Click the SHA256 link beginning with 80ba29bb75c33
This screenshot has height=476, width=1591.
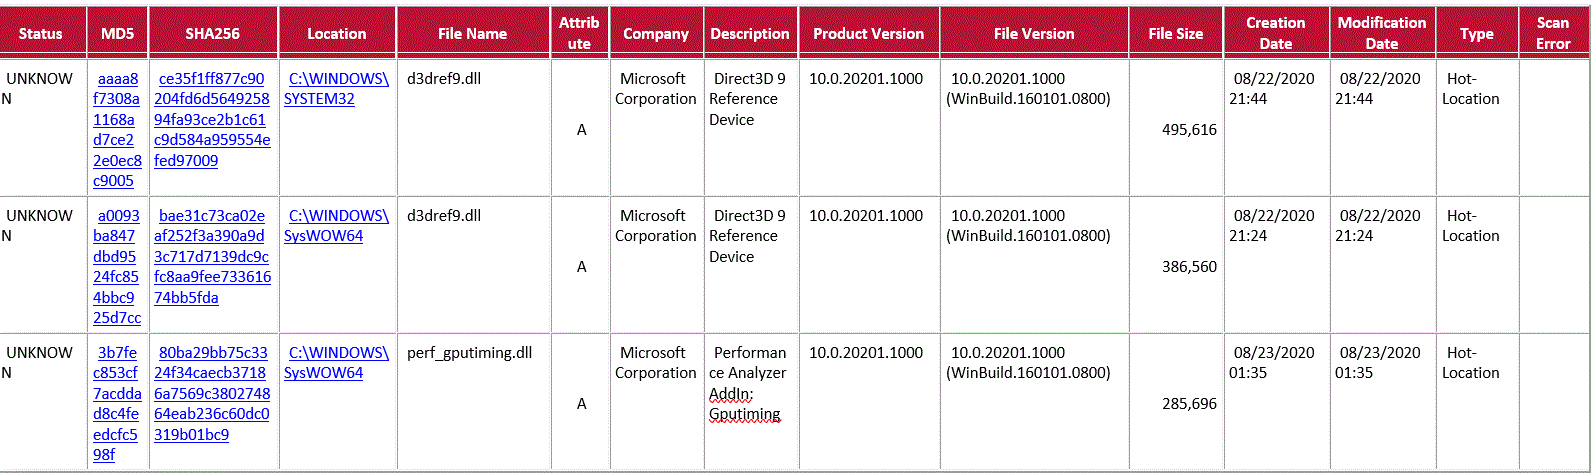coord(212,393)
